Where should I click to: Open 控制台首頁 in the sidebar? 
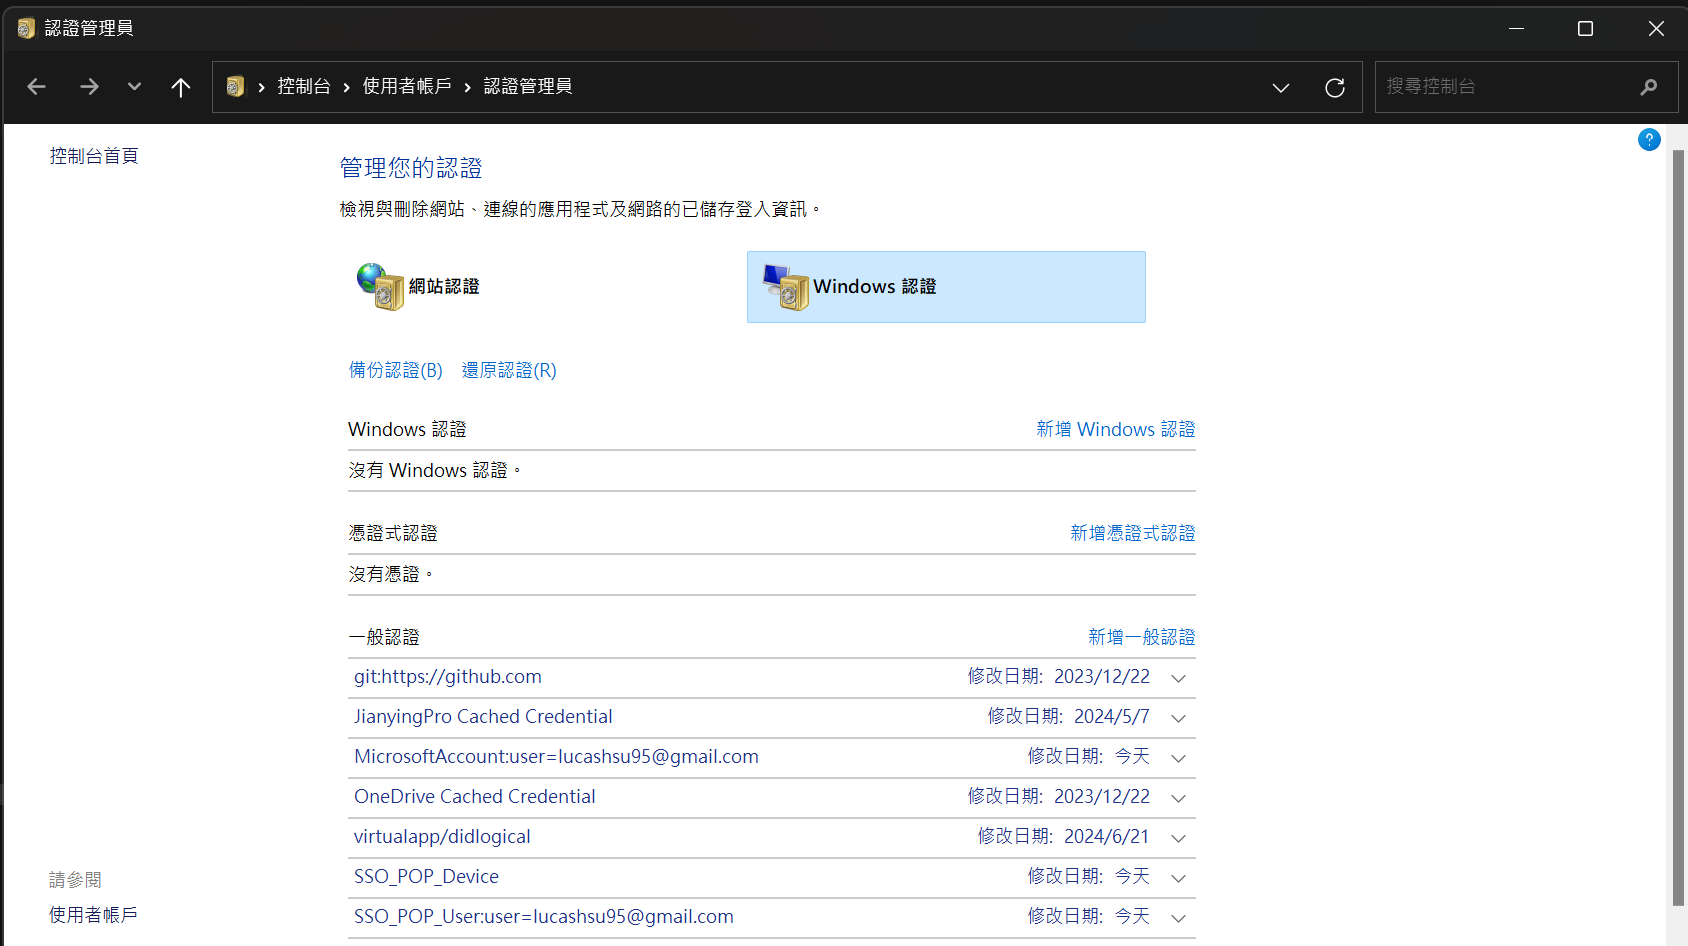click(x=94, y=156)
